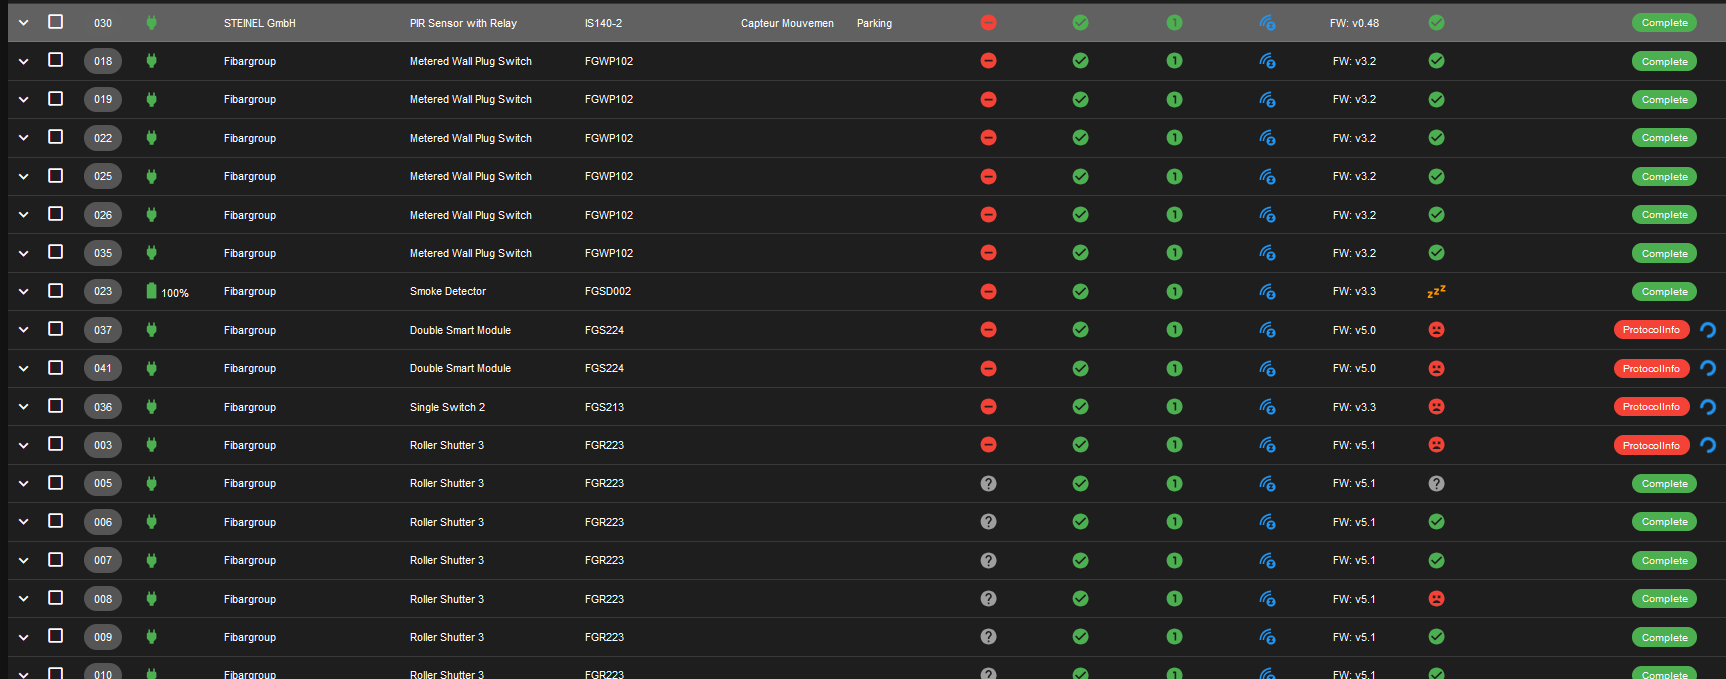Viewport: 1726px width, 679px height.
Task: Click the node ID badge 006
Action: pyautogui.click(x=103, y=522)
